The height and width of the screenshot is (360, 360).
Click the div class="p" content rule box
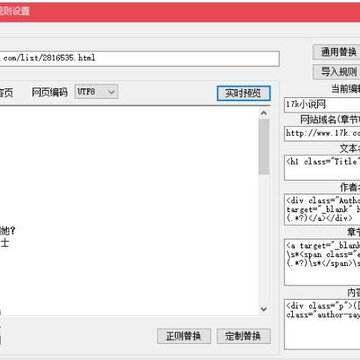coord(322,324)
